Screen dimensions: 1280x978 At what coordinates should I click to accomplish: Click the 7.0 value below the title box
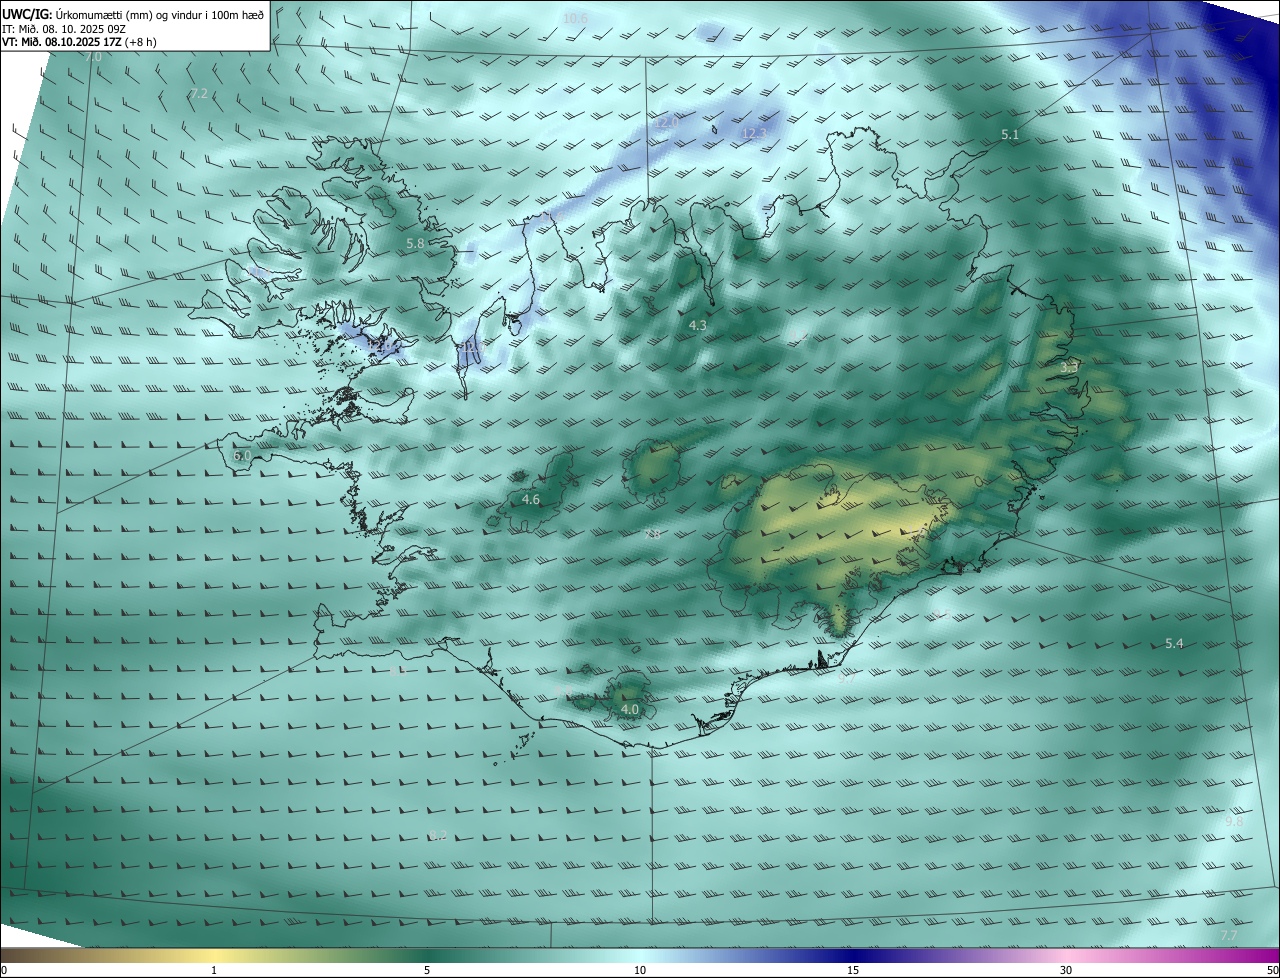click(x=93, y=58)
